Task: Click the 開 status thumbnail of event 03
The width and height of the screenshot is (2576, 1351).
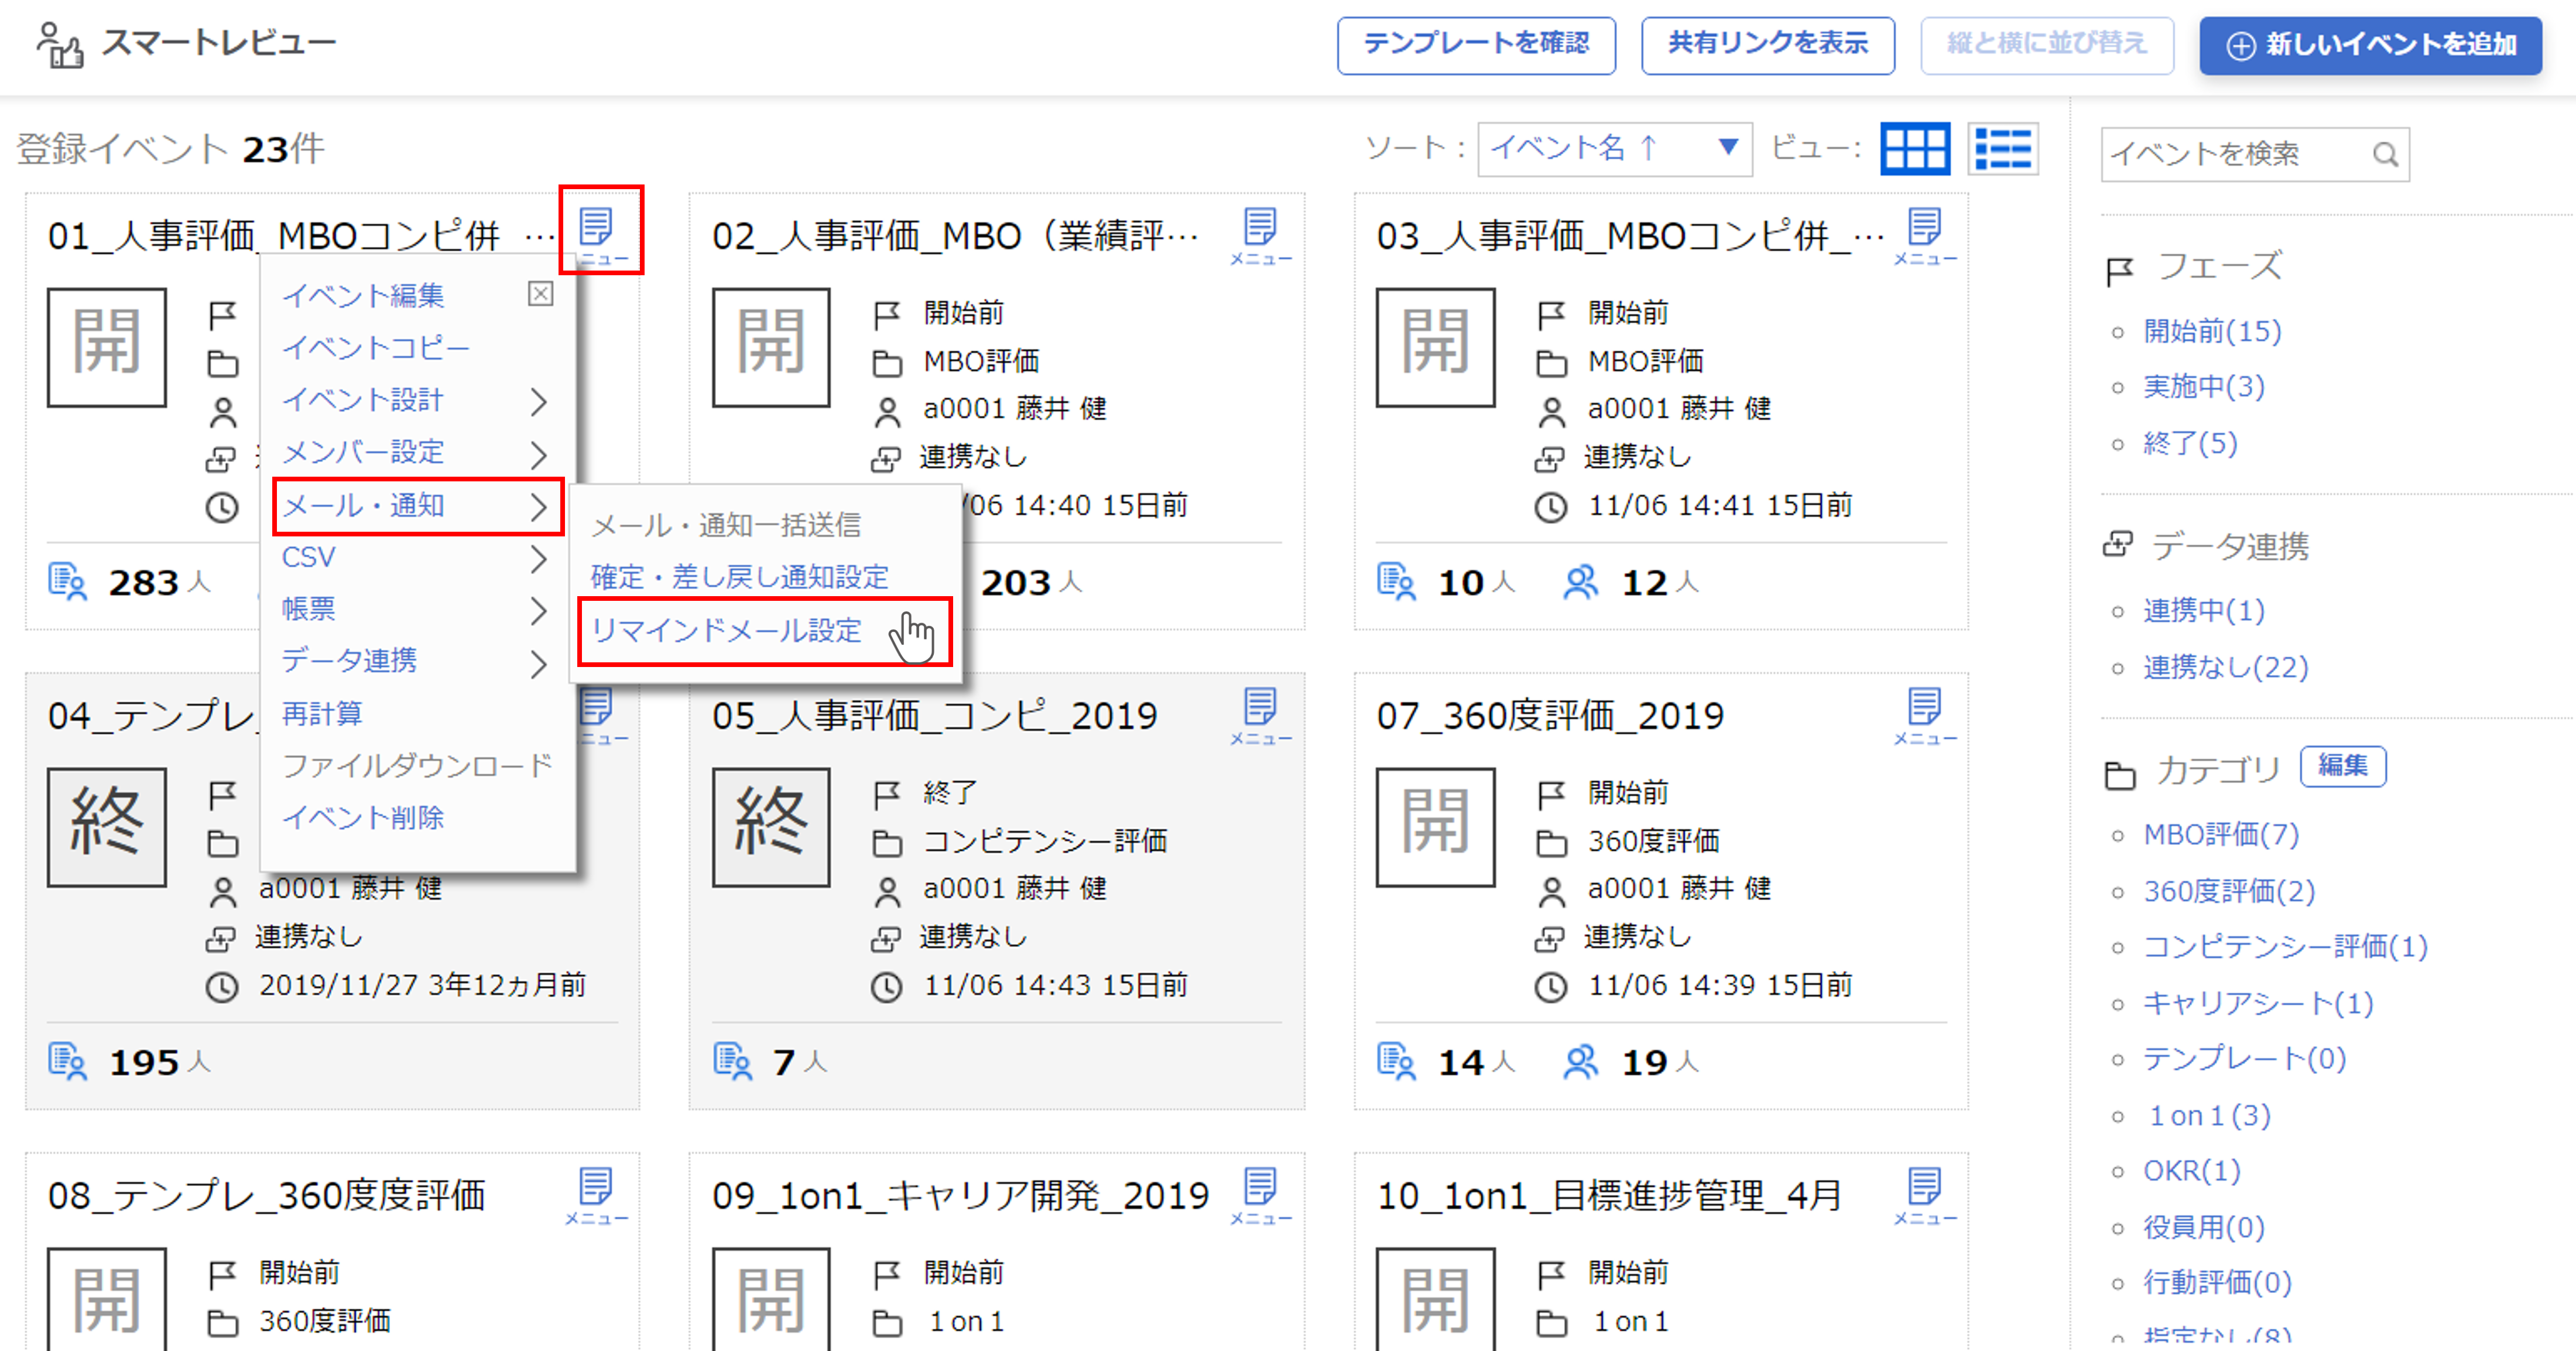Action: point(1435,347)
